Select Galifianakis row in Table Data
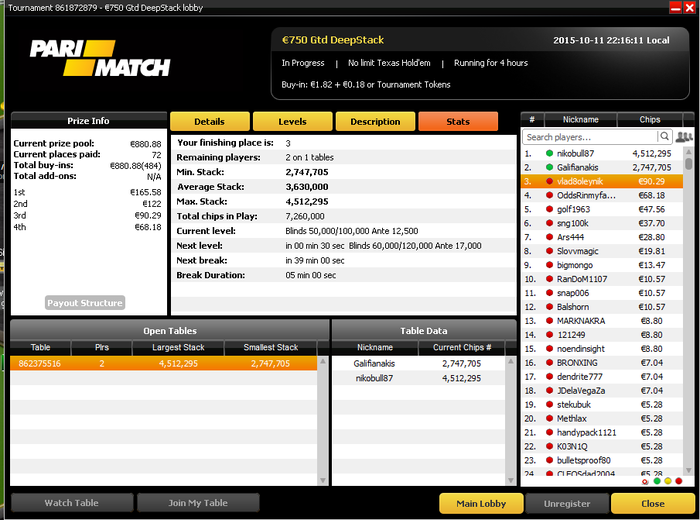The height and width of the screenshot is (520, 700). click(x=419, y=363)
